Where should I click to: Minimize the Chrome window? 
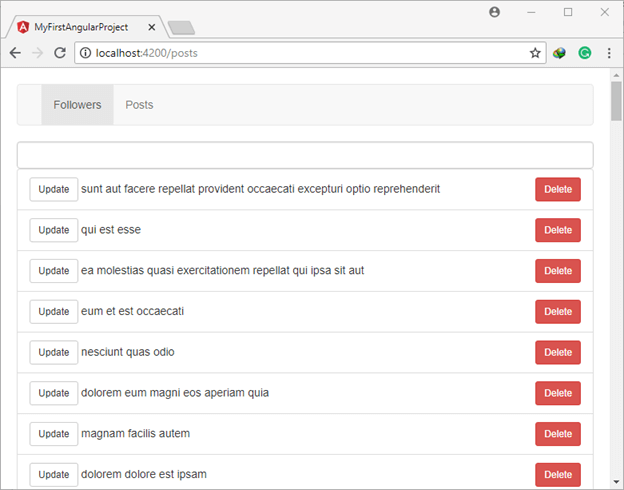(531, 12)
